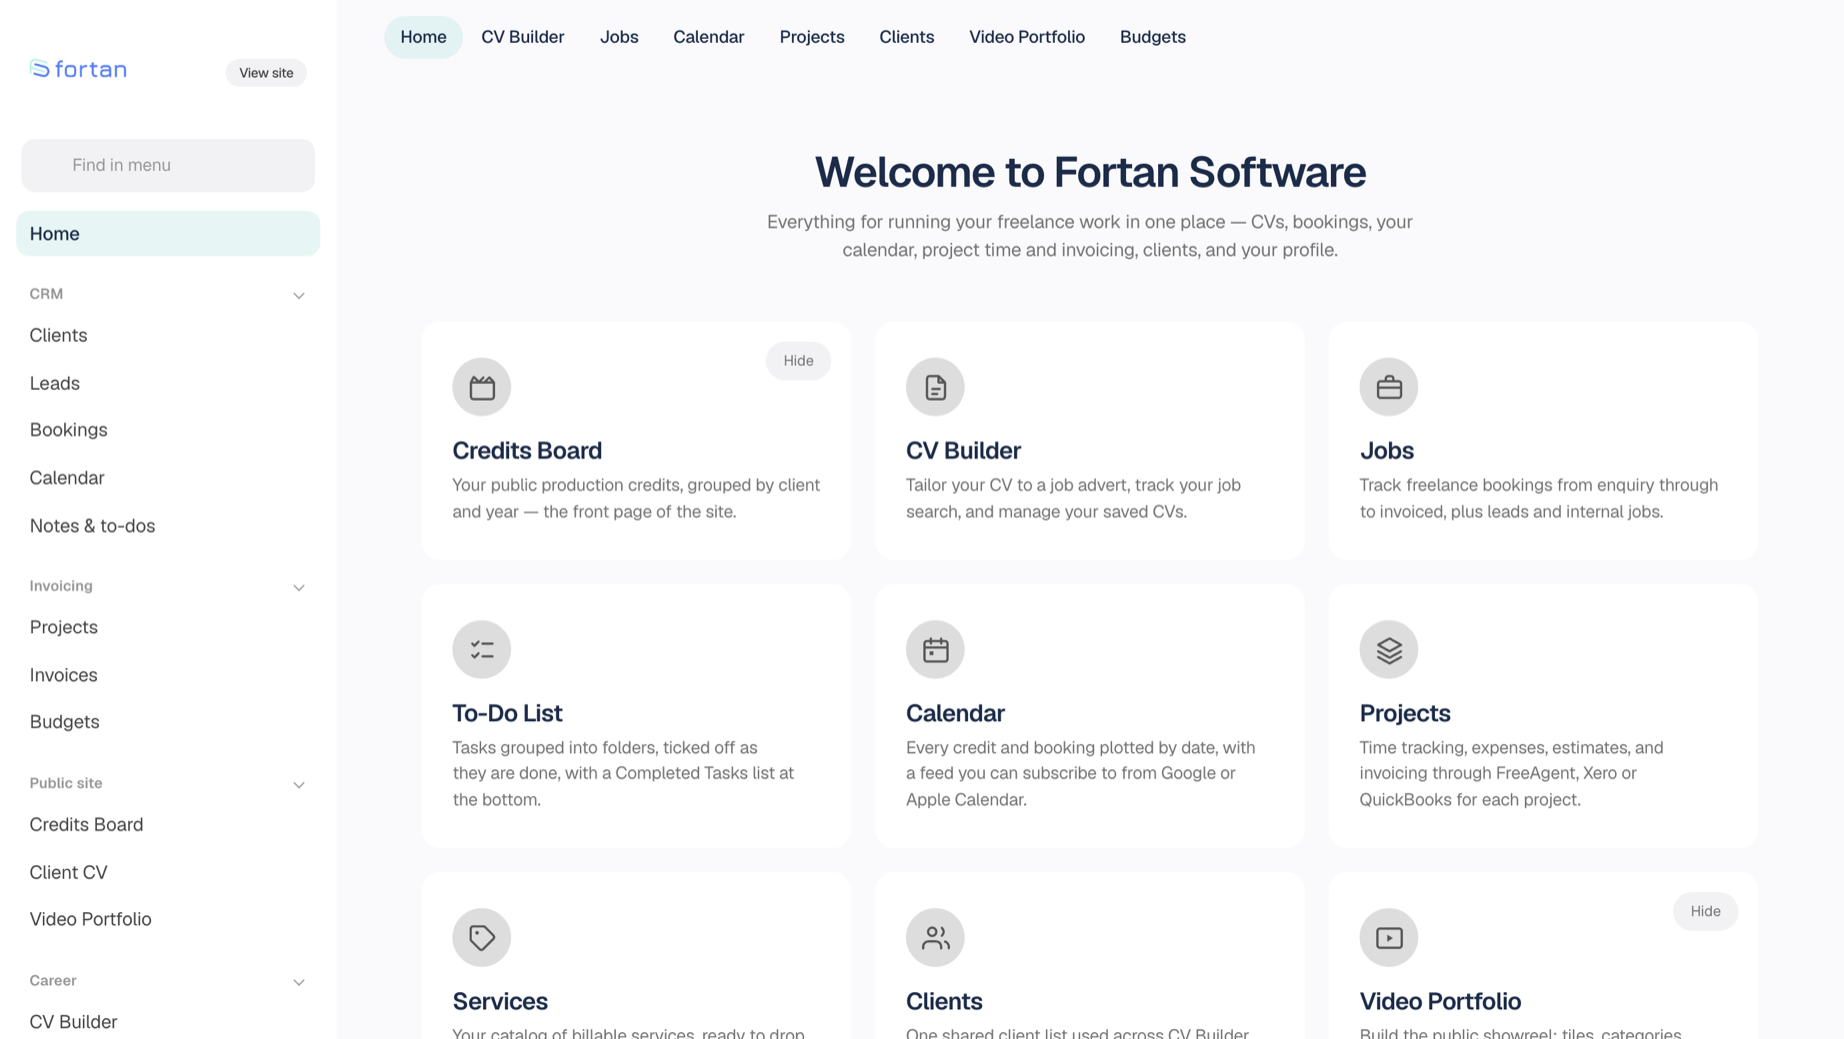Collapse the CRM section chevron
The image size is (1844, 1039).
tap(298, 295)
